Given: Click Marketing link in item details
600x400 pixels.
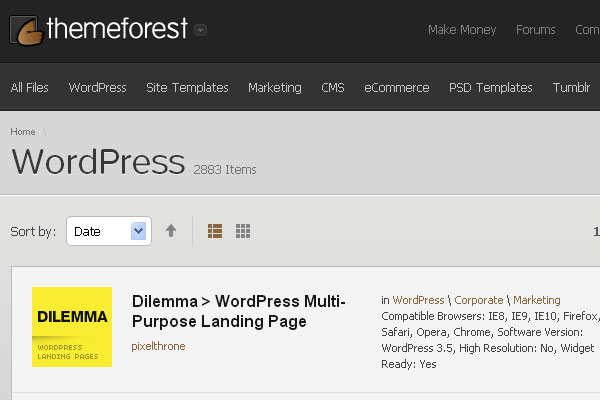Looking at the screenshot, I should tap(536, 300).
